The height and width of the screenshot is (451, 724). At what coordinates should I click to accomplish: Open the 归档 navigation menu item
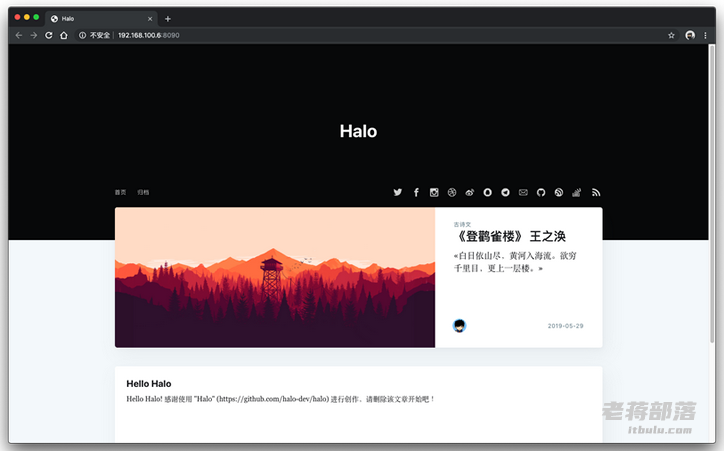point(143,192)
